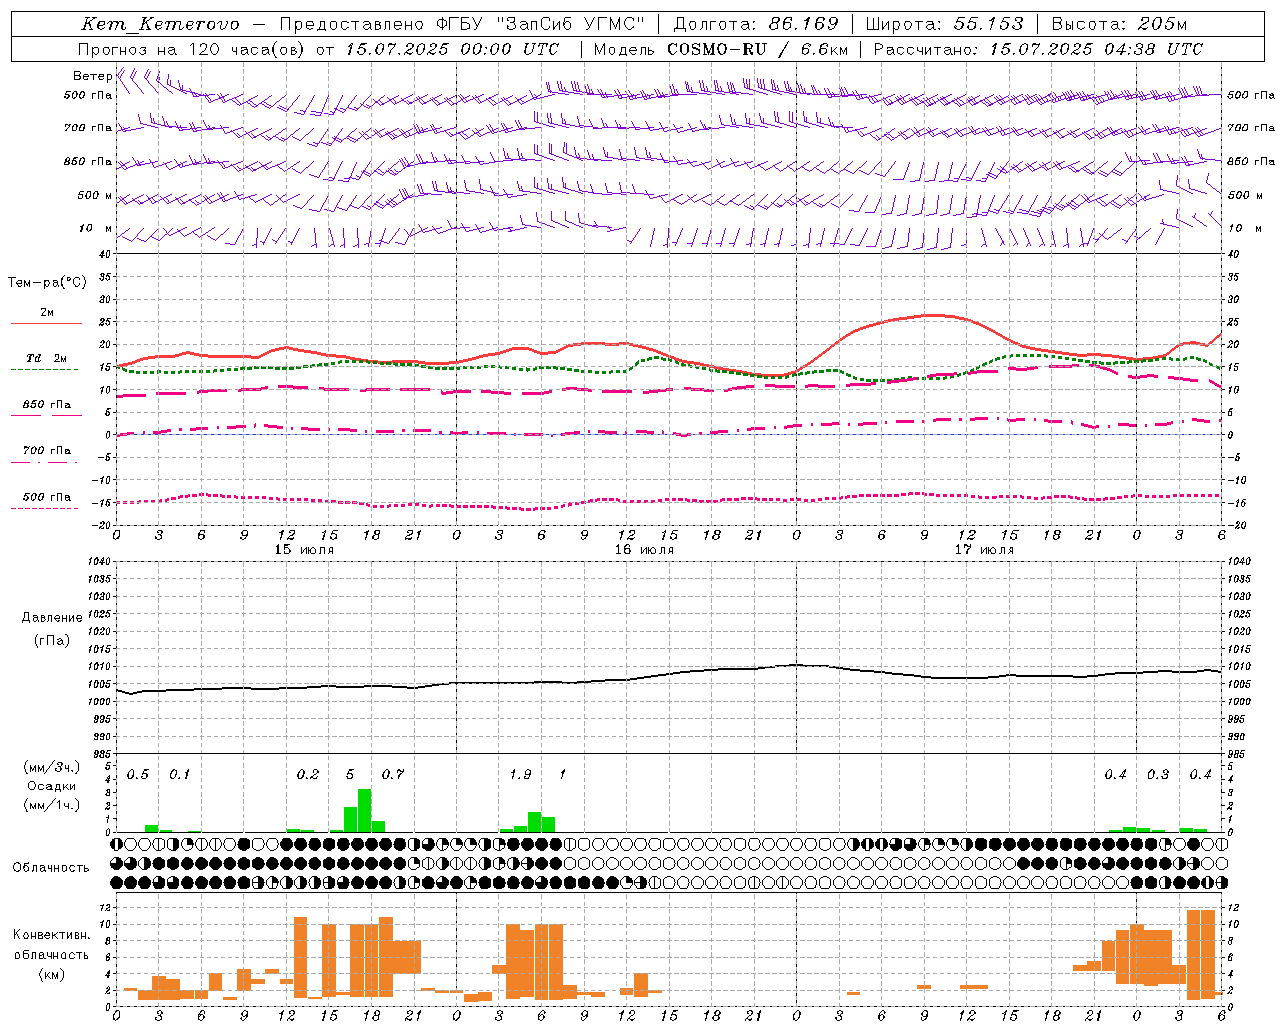
Task: Click the longitude value Долгота: 86.169
Action: [x=756, y=24]
